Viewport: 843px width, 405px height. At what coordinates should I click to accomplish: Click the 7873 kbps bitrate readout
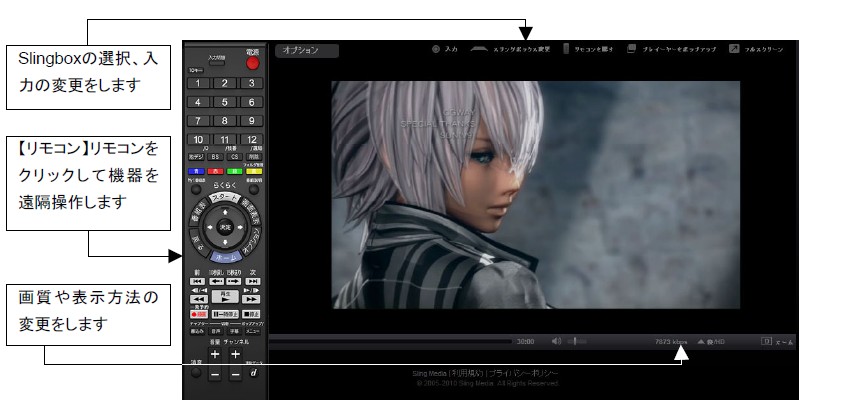pos(671,342)
